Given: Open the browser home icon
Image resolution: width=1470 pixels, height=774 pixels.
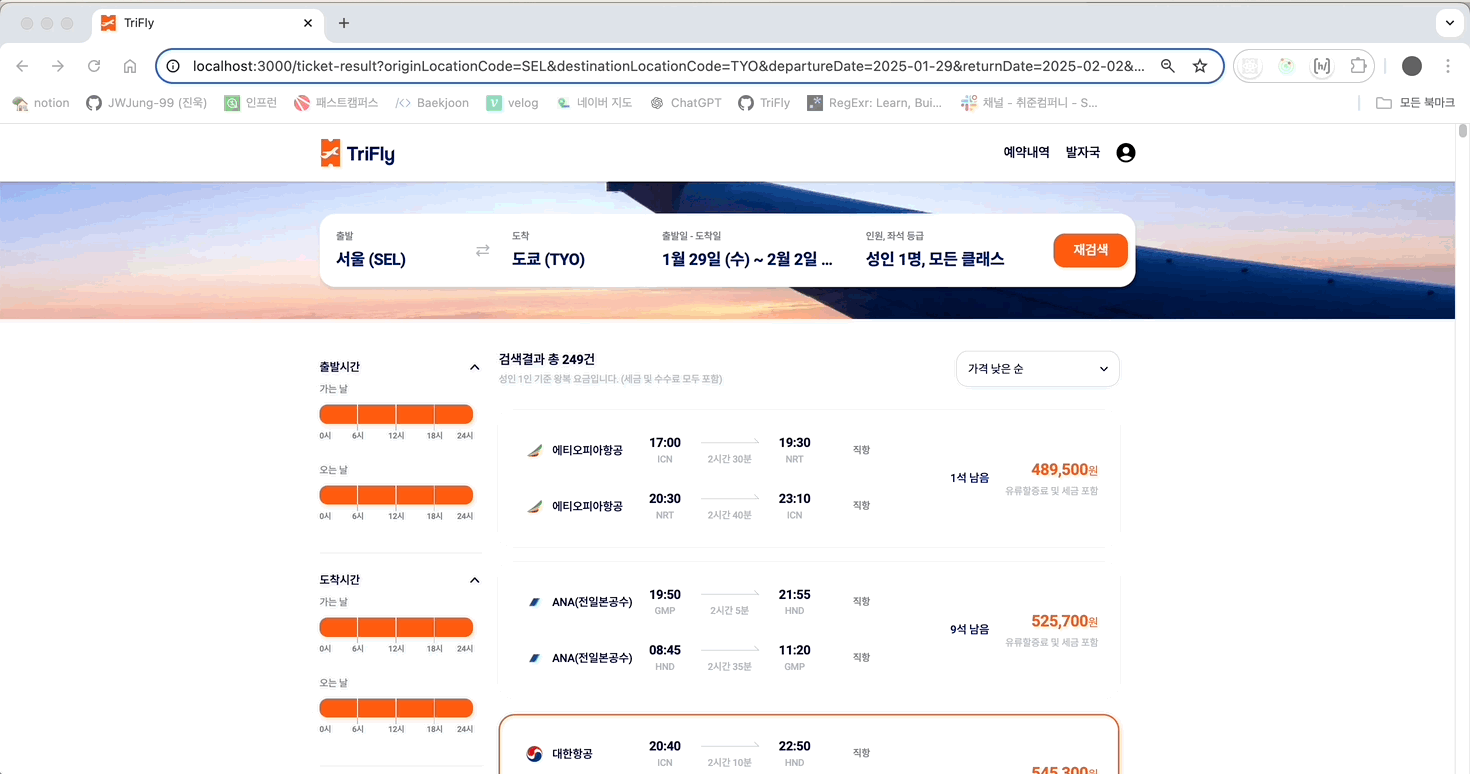Looking at the screenshot, I should tap(130, 66).
